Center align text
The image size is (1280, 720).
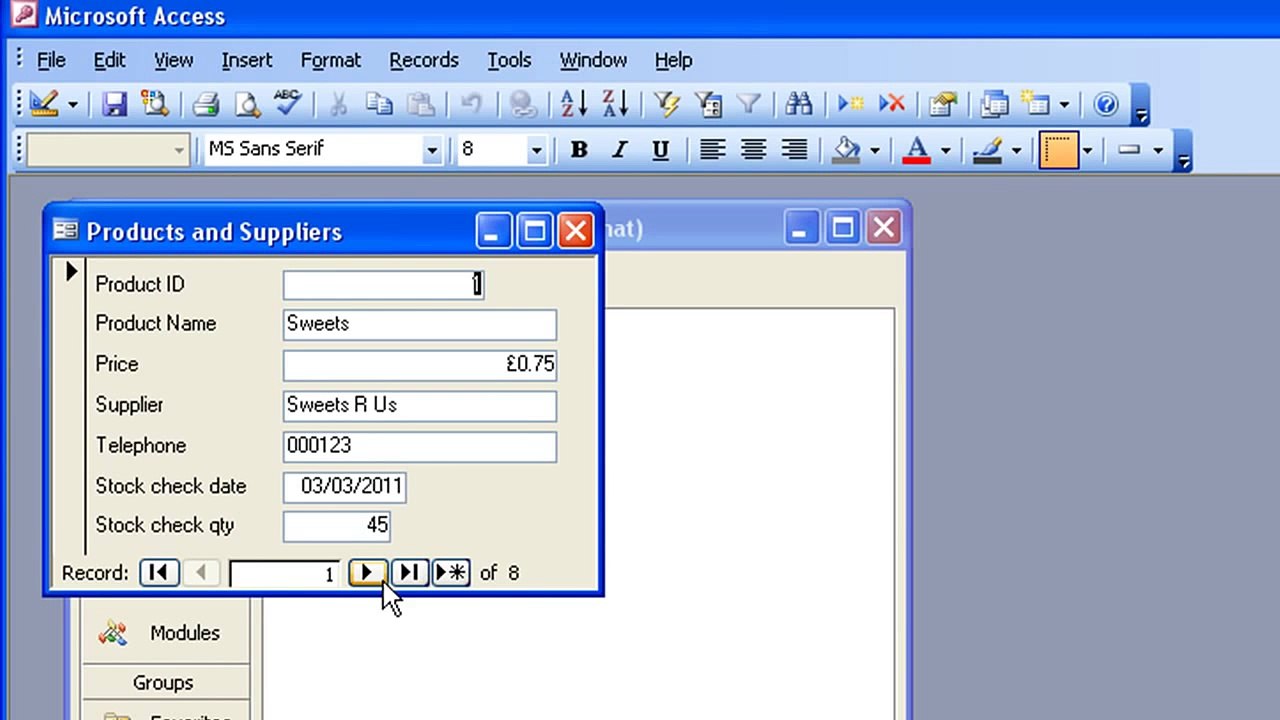pyautogui.click(x=753, y=150)
